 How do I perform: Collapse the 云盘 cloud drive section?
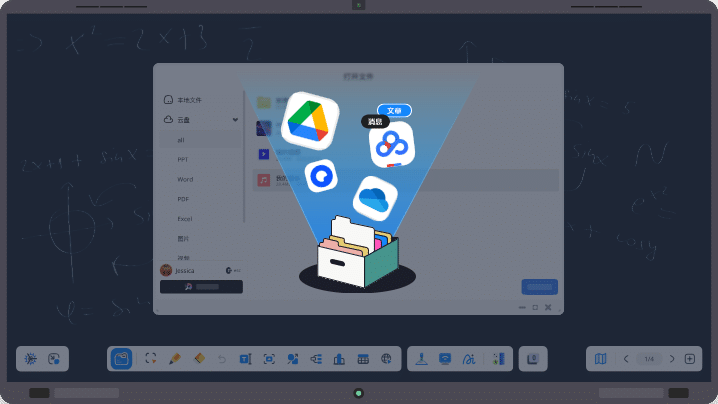click(235, 120)
